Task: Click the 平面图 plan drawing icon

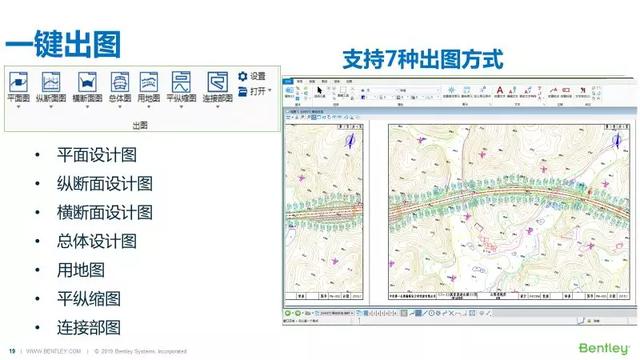Action: 19,82
